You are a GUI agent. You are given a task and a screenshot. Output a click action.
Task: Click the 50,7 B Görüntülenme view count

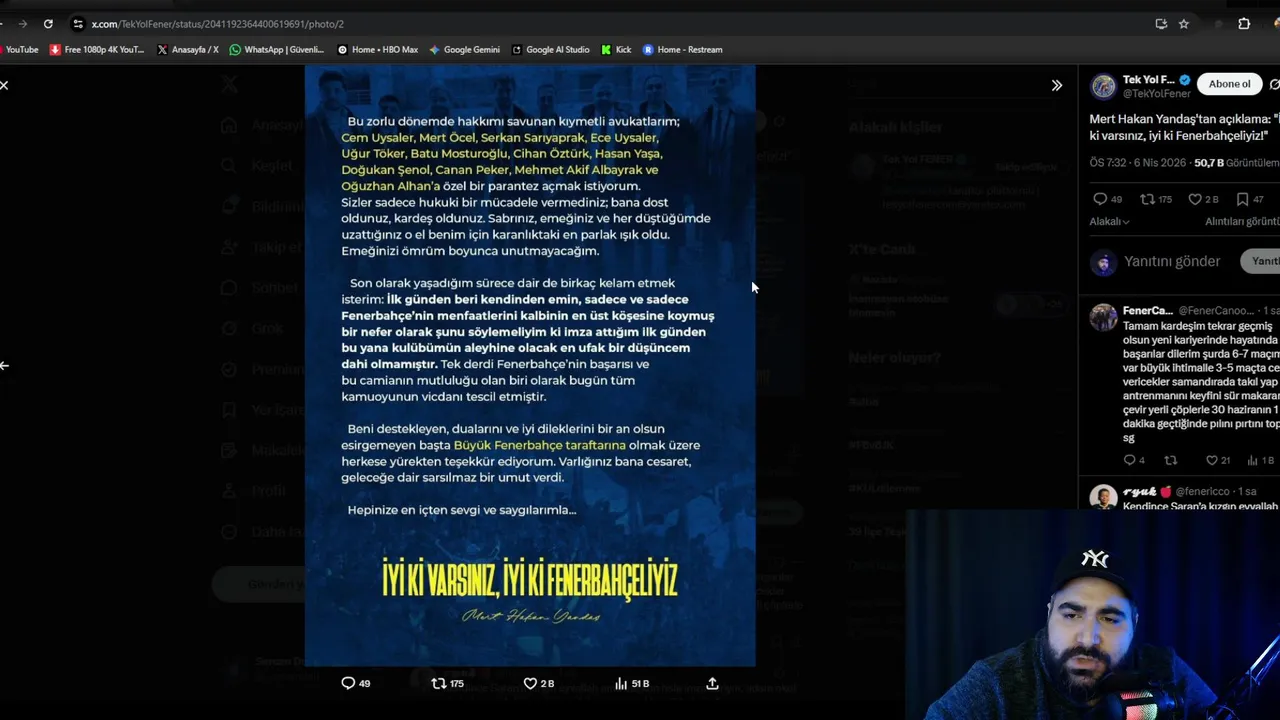point(1236,163)
